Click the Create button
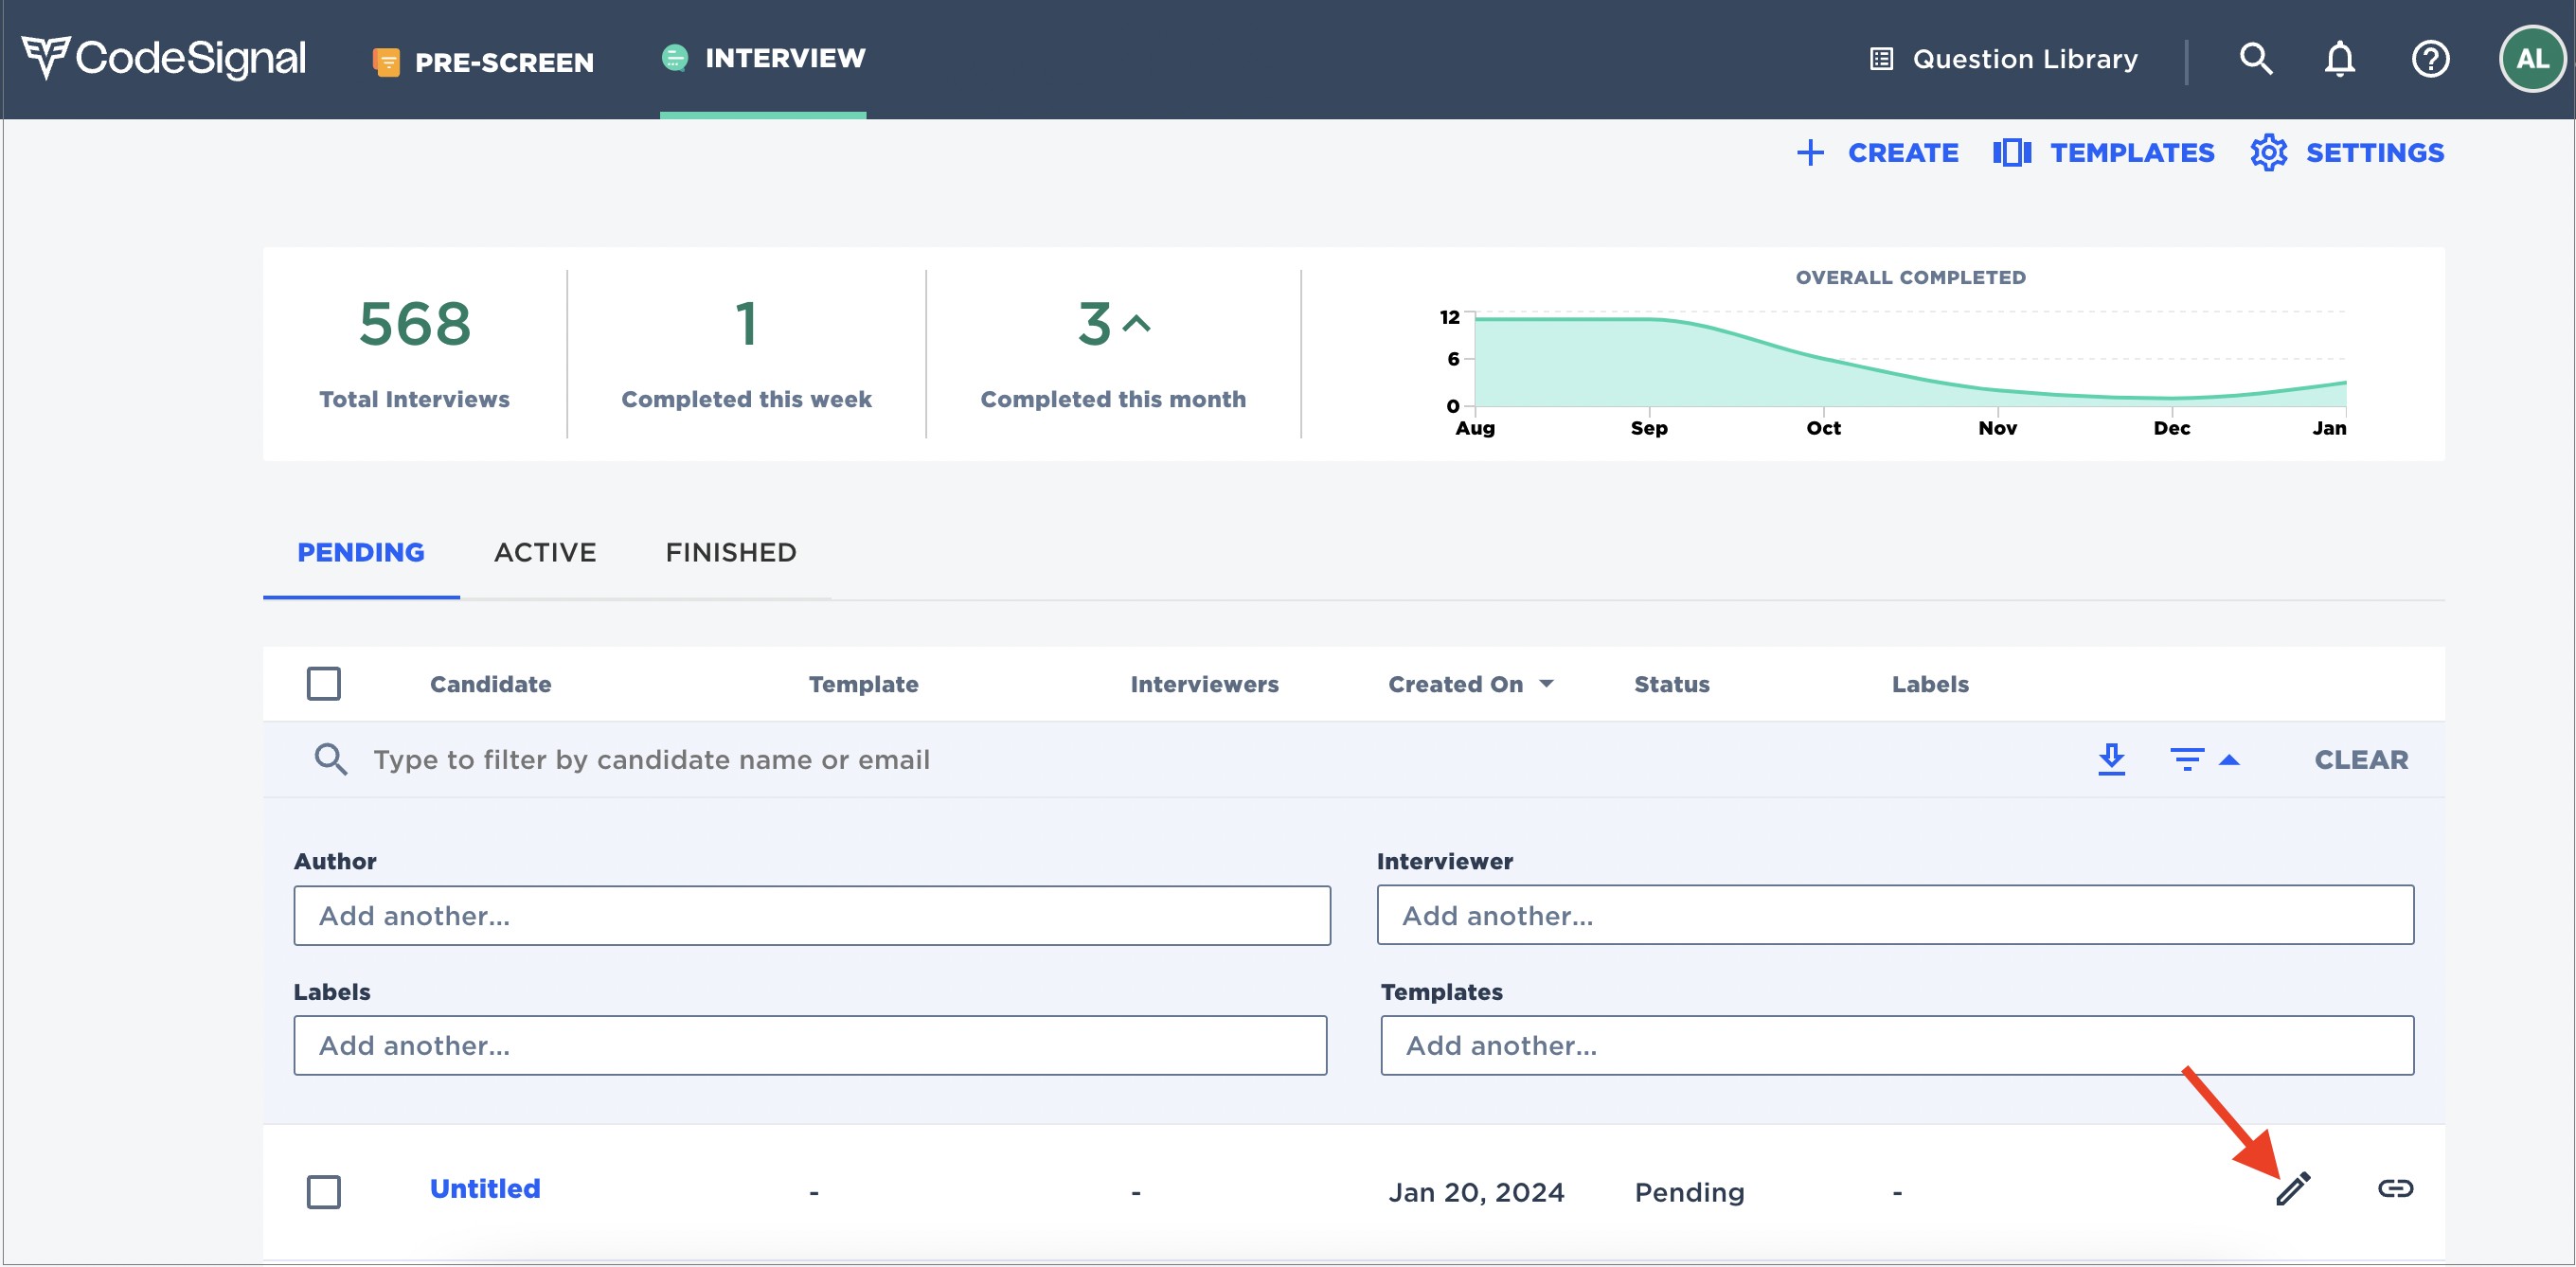The image size is (2576, 1267). [1878, 153]
